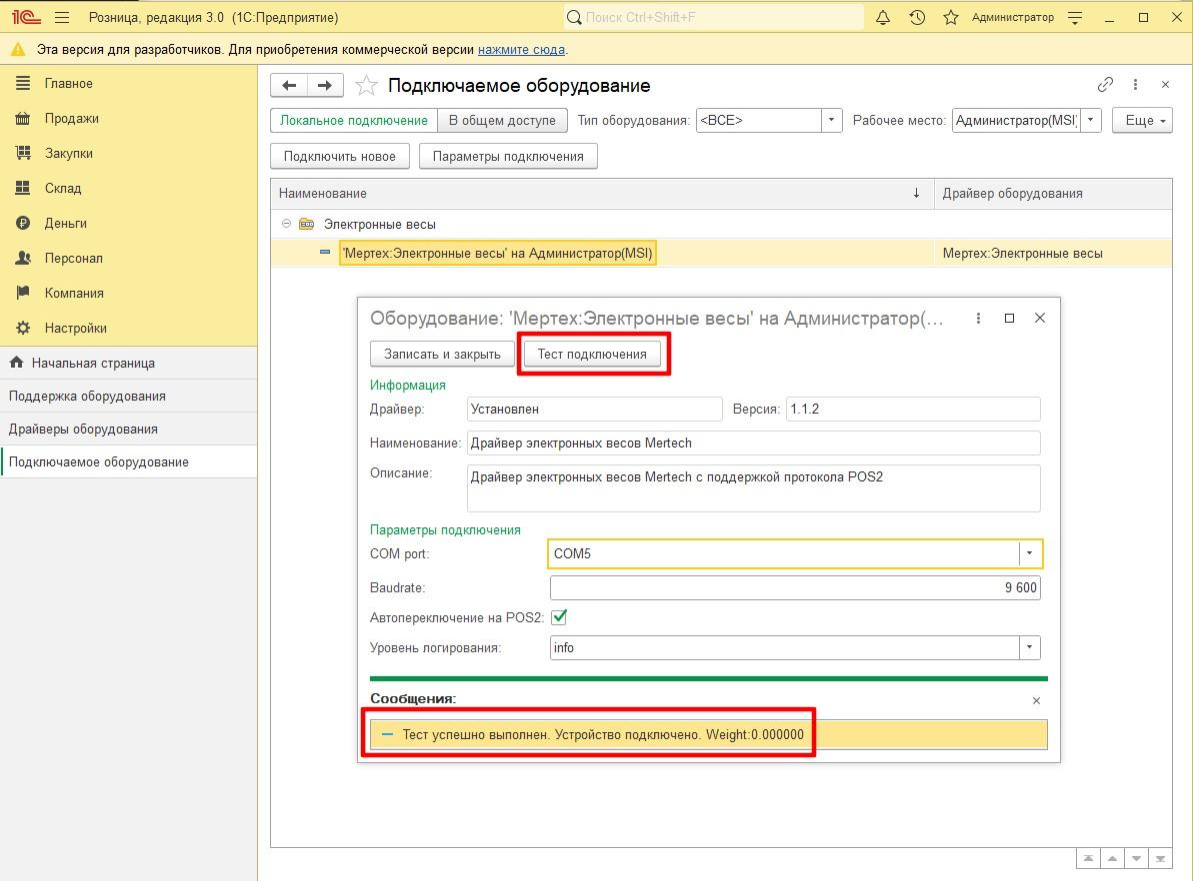Image resolution: width=1193 pixels, height=881 pixels.
Task: Toggle the Автопереключение на POS2 checkbox
Action: [559, 617]
